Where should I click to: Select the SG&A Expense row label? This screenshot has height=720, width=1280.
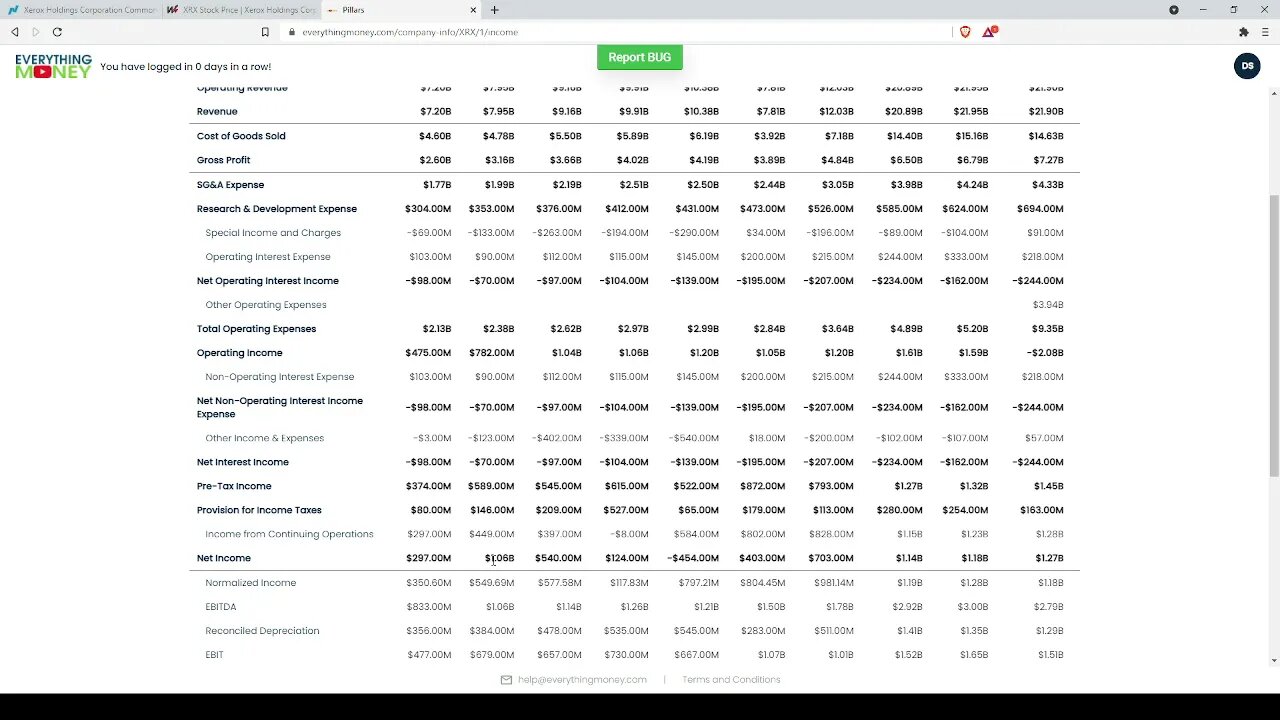point(230,185)
